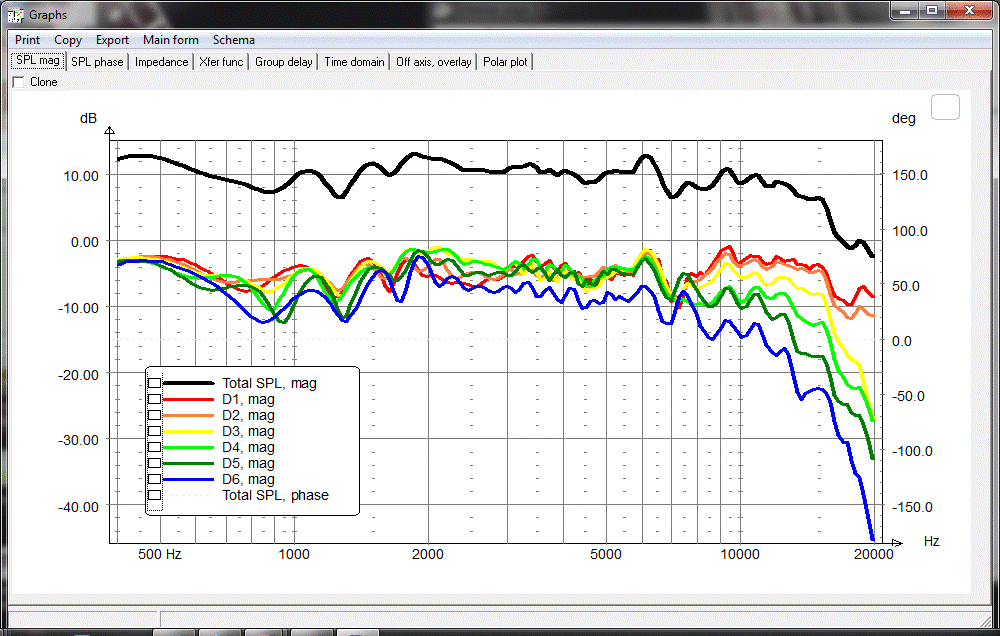Screen dimensions: 1000x636
Task: Open the Copy menu
Action: (68, 40)
